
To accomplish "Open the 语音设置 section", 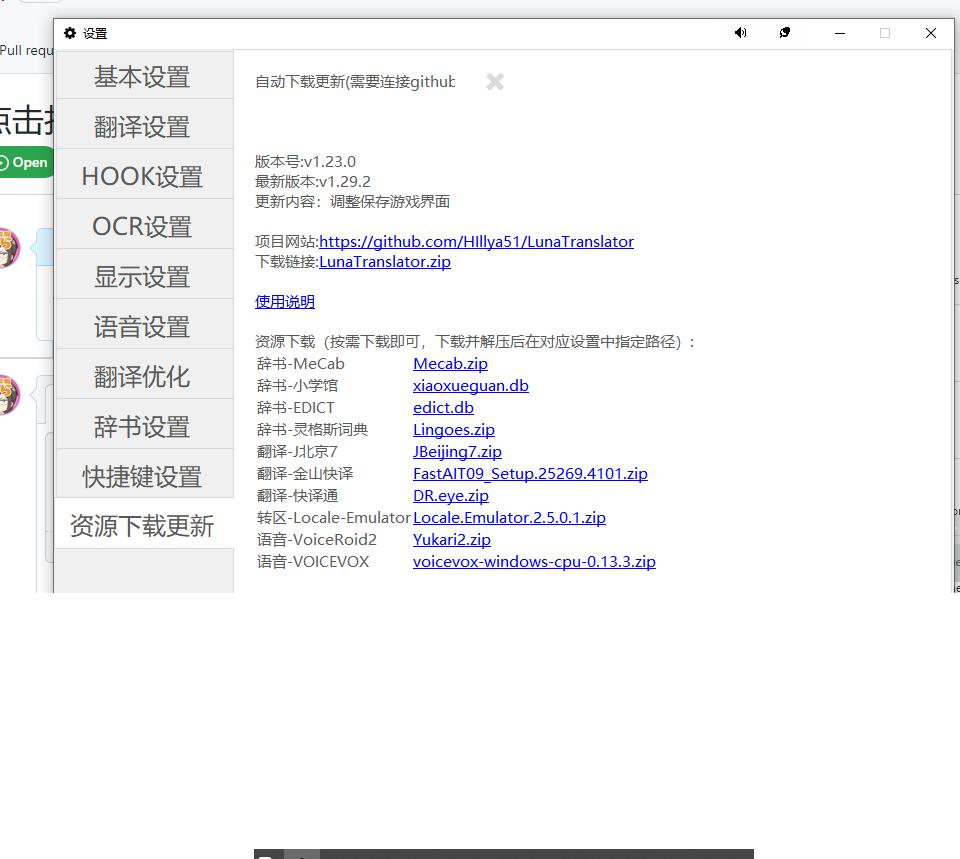I will [x=144, y=324].
